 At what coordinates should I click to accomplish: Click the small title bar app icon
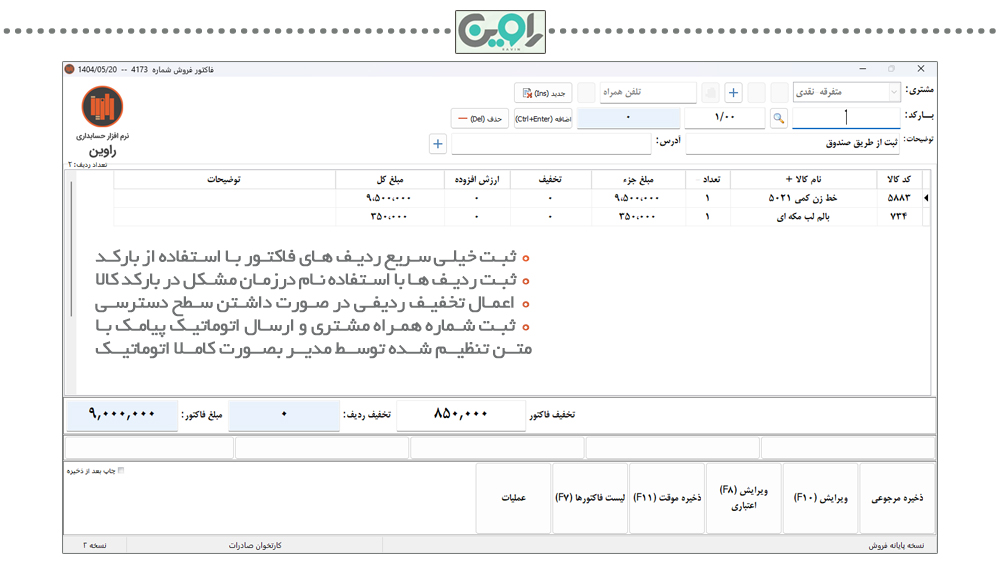tap(70, 69)
